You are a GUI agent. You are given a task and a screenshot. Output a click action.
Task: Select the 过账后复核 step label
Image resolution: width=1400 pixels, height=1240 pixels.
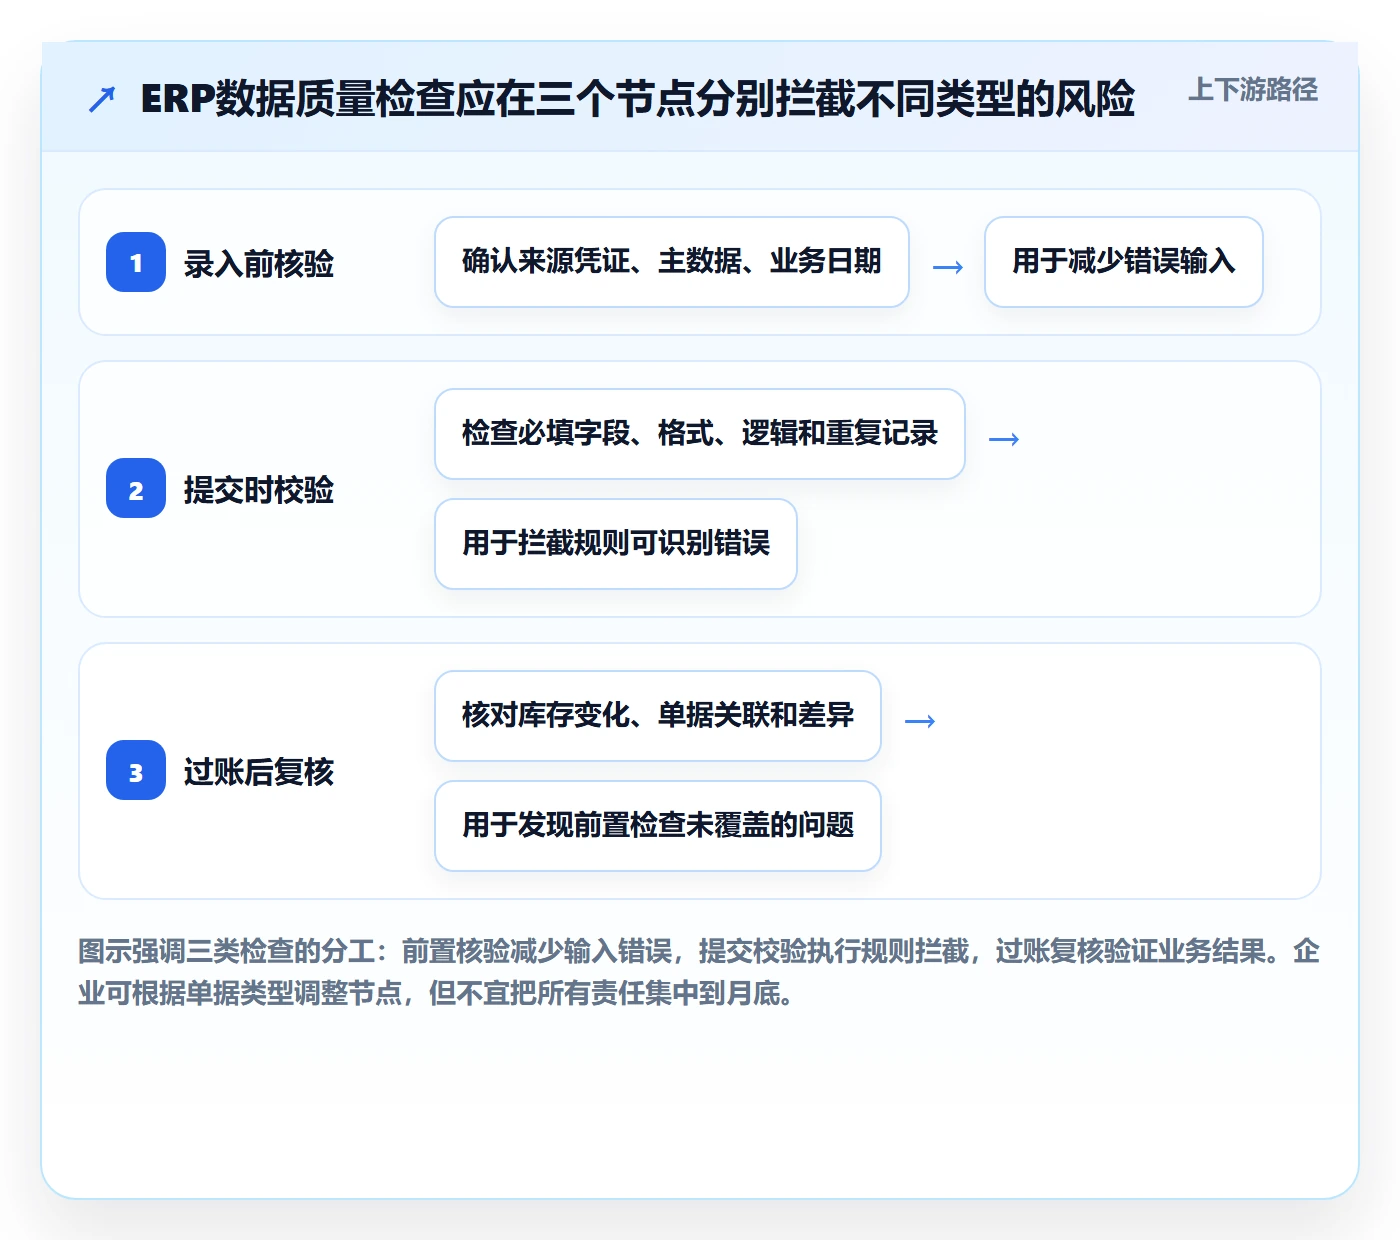coord(259,771)
